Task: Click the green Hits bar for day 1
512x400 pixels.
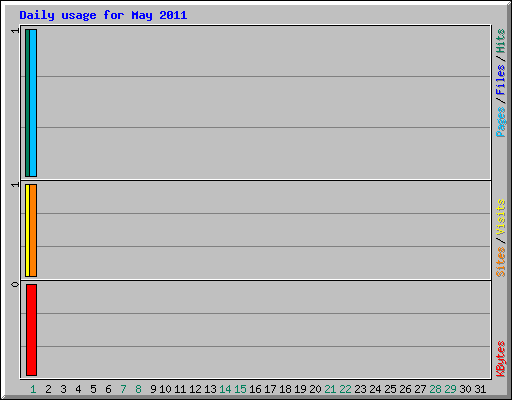Action: pos(27,103)
